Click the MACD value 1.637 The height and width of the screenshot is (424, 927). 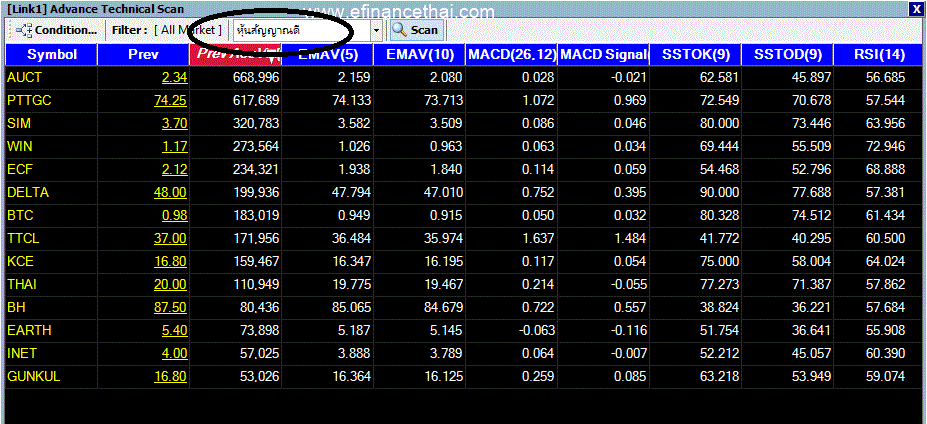tap(539, 239)
